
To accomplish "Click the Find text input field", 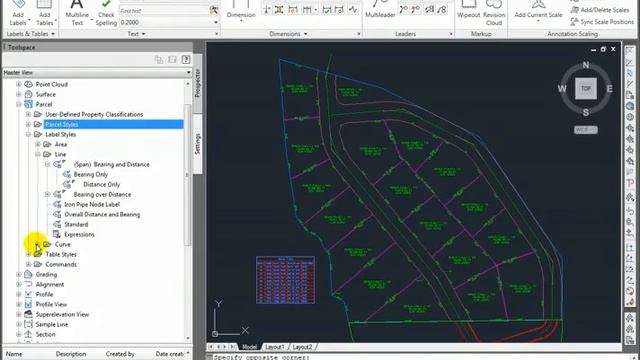I will [x=164, y=11].
